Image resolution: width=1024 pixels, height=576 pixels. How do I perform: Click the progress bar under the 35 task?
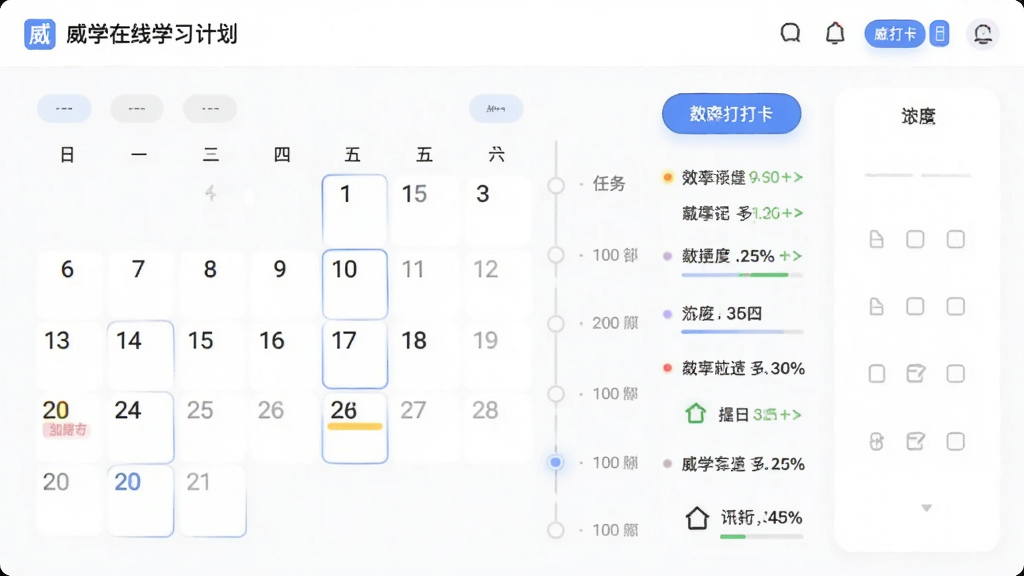(x=742, y=332)
